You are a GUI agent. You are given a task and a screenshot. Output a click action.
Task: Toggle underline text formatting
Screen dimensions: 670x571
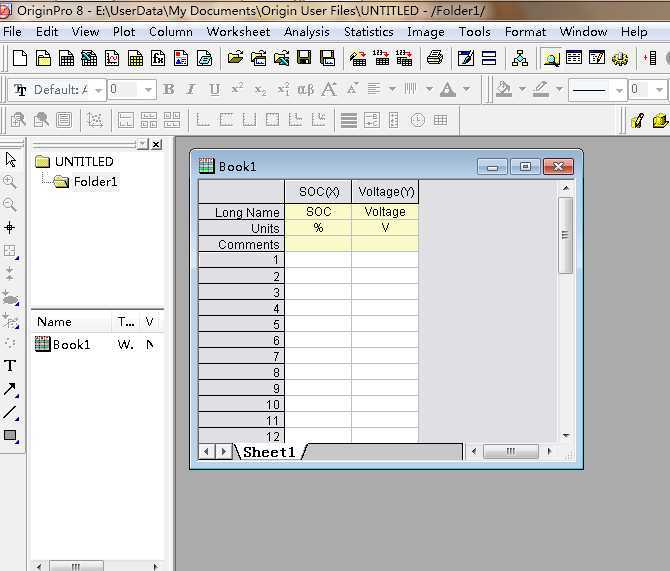tap(215, 89)
